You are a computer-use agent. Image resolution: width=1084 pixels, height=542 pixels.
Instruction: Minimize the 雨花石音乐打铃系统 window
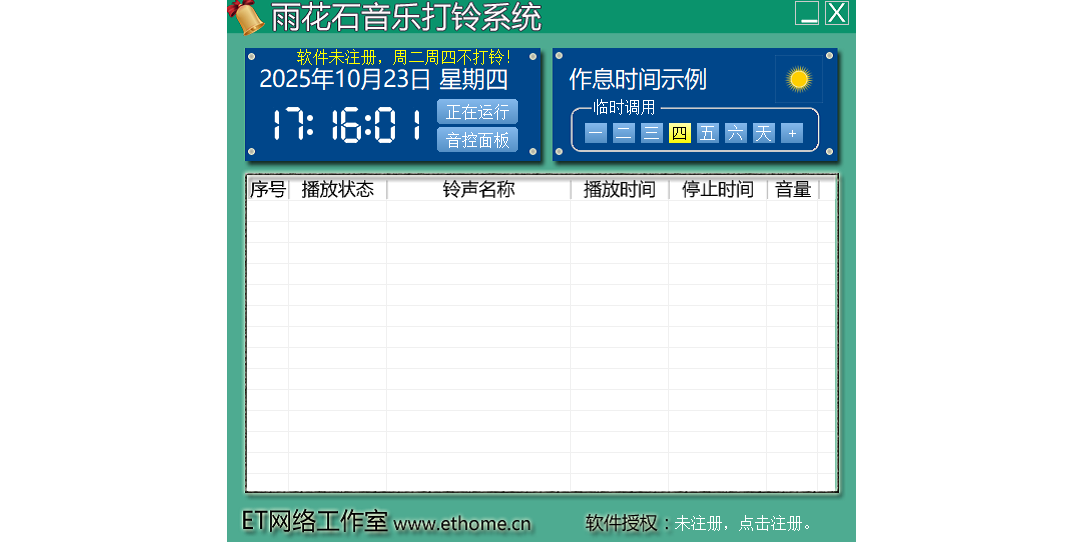pyautogui.click(x=807, y=13)
